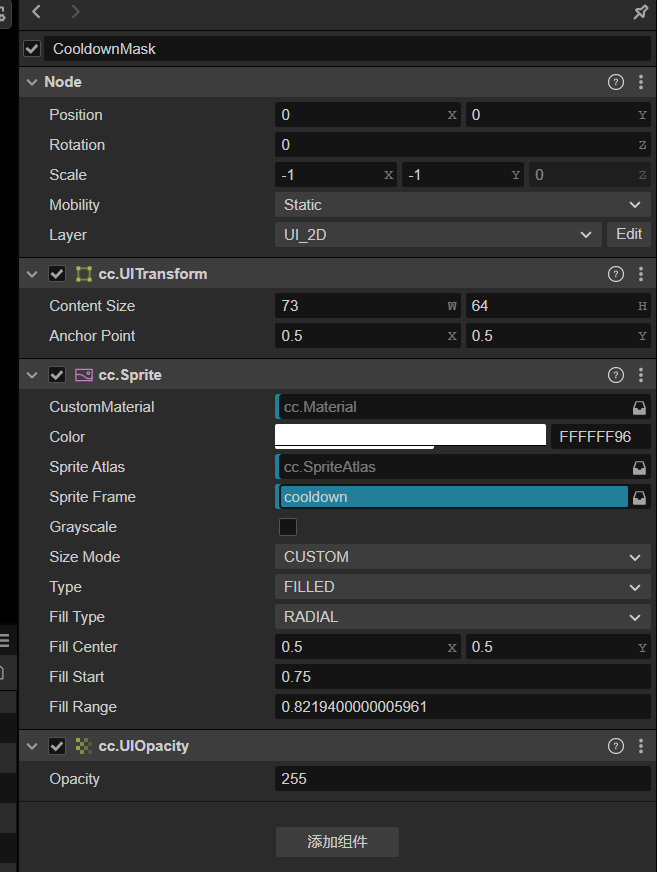Click the CooldownMask node name field
Image resolution: width=657 pixels, height=872 pixels.
pos(348,49)
